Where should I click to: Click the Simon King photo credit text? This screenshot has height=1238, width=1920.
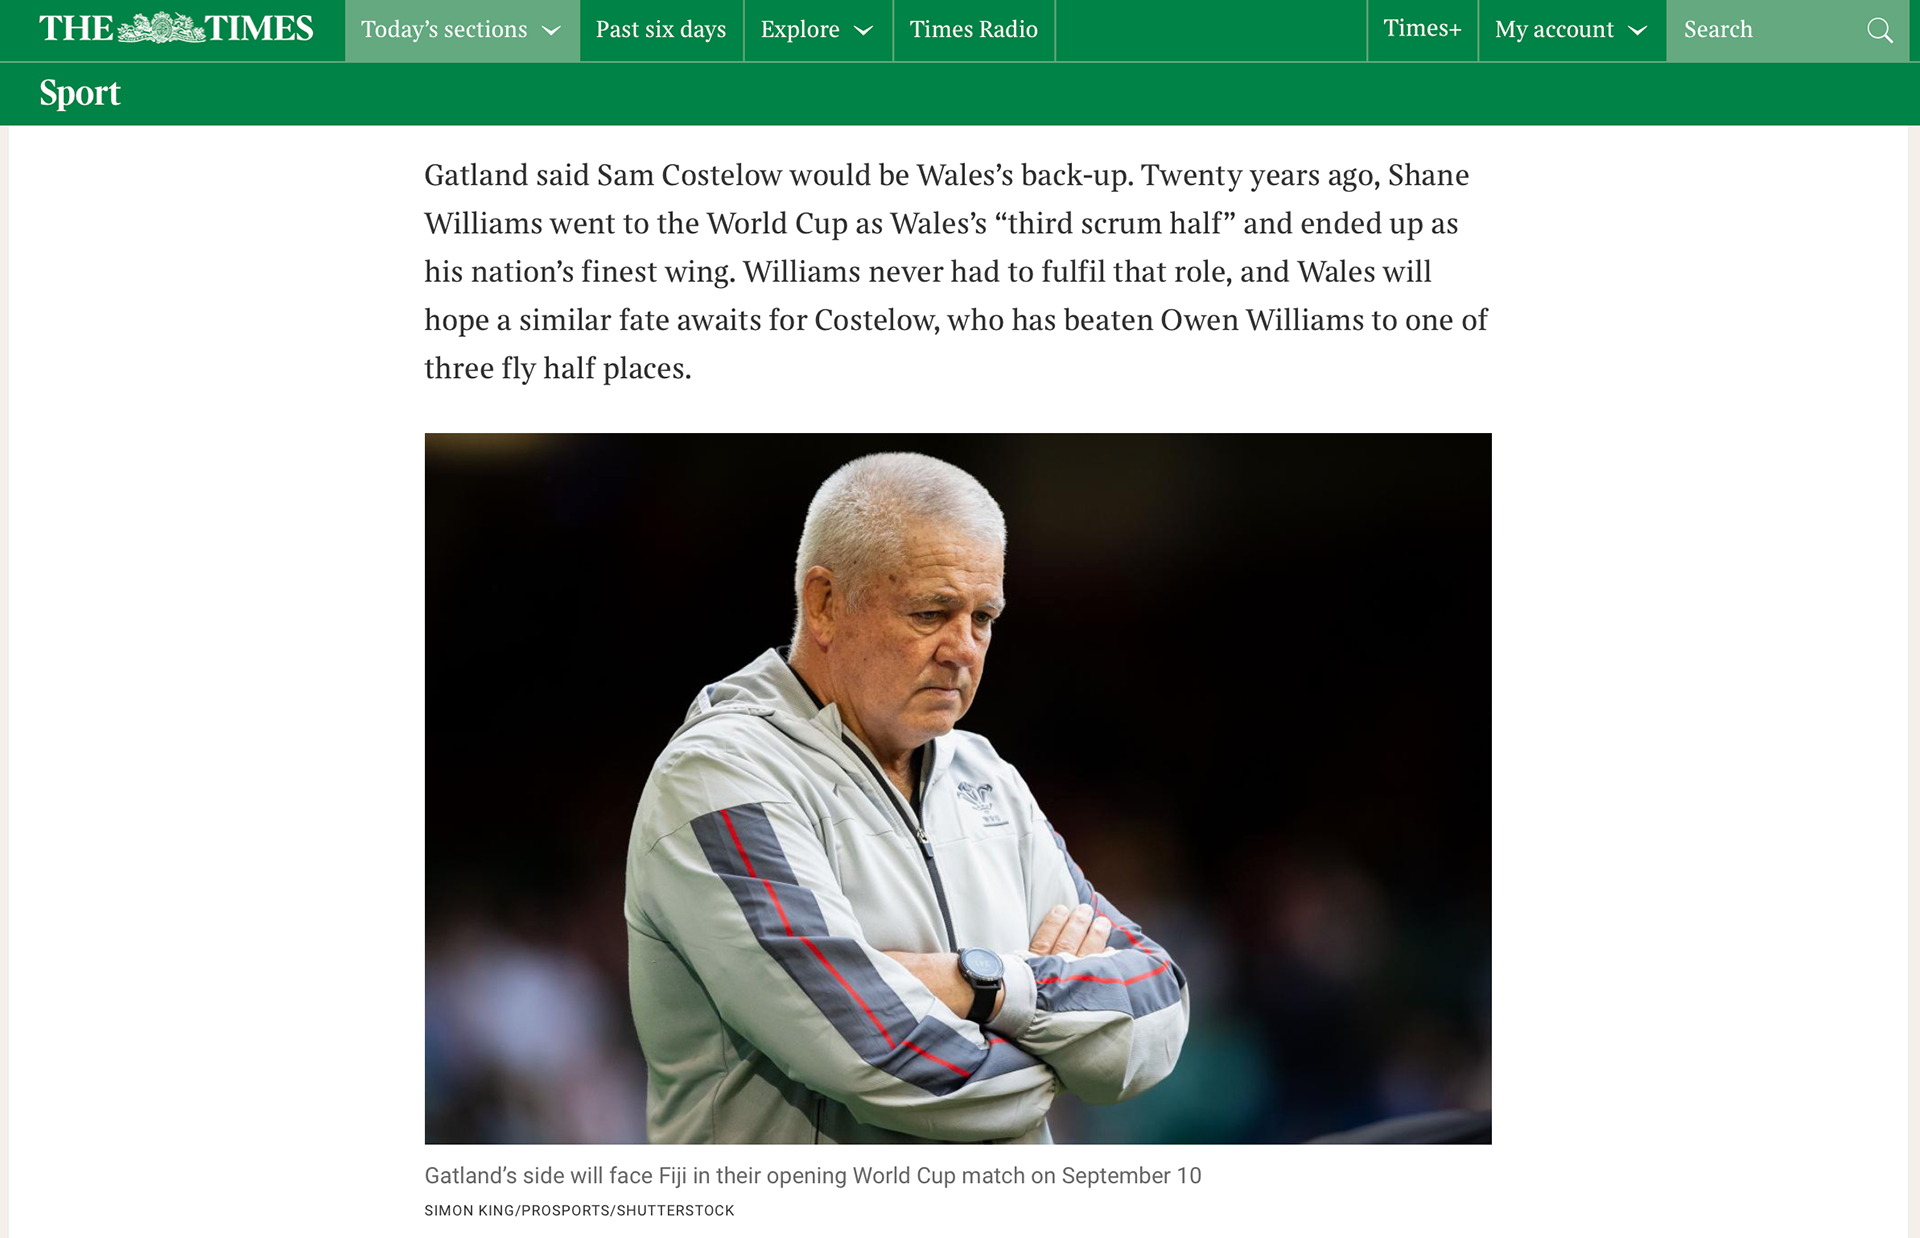(x=579, y=1210)
